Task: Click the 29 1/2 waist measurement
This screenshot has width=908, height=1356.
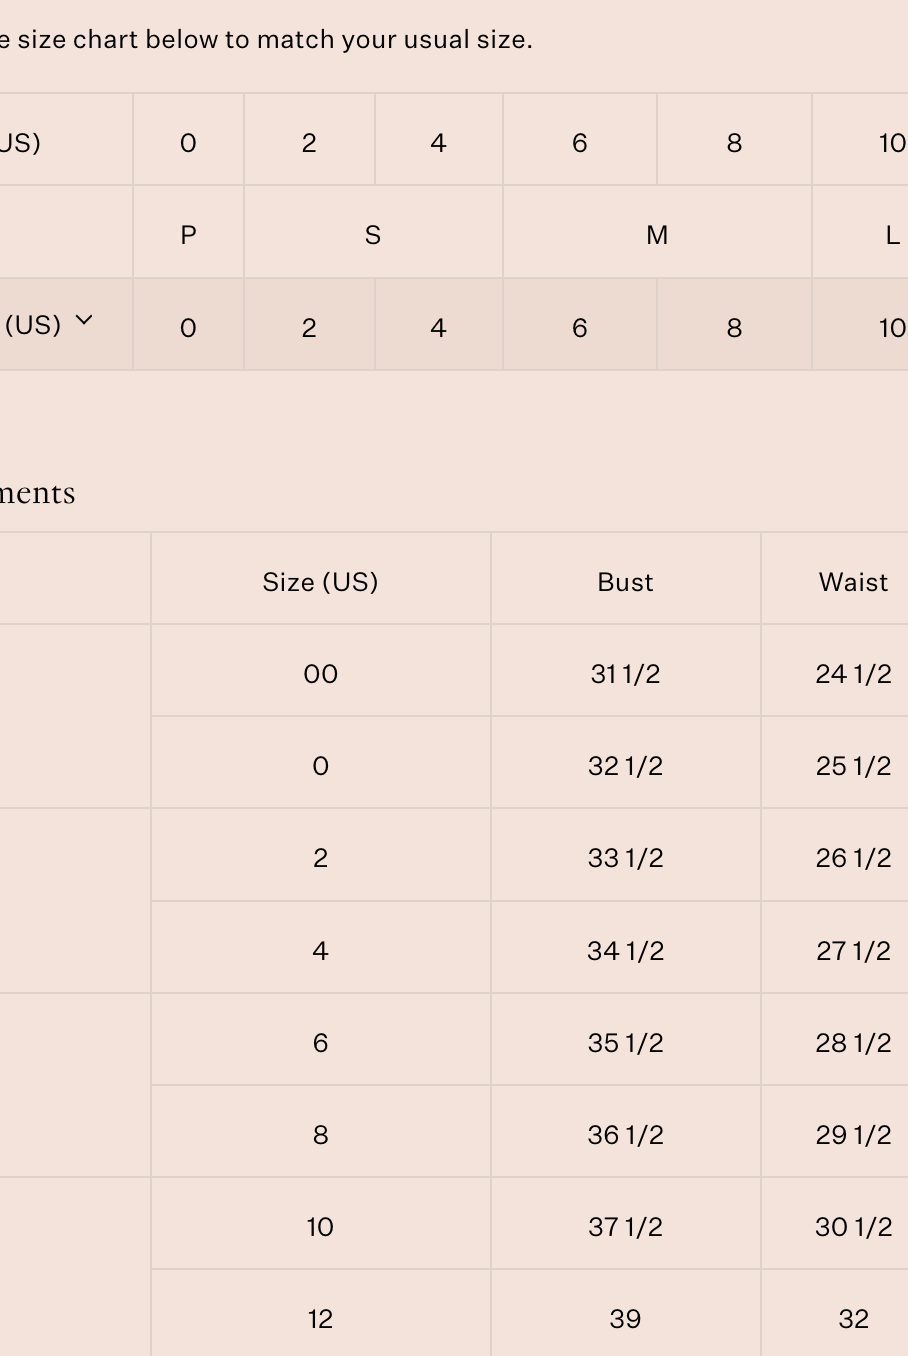Action: coord(853,1135)
